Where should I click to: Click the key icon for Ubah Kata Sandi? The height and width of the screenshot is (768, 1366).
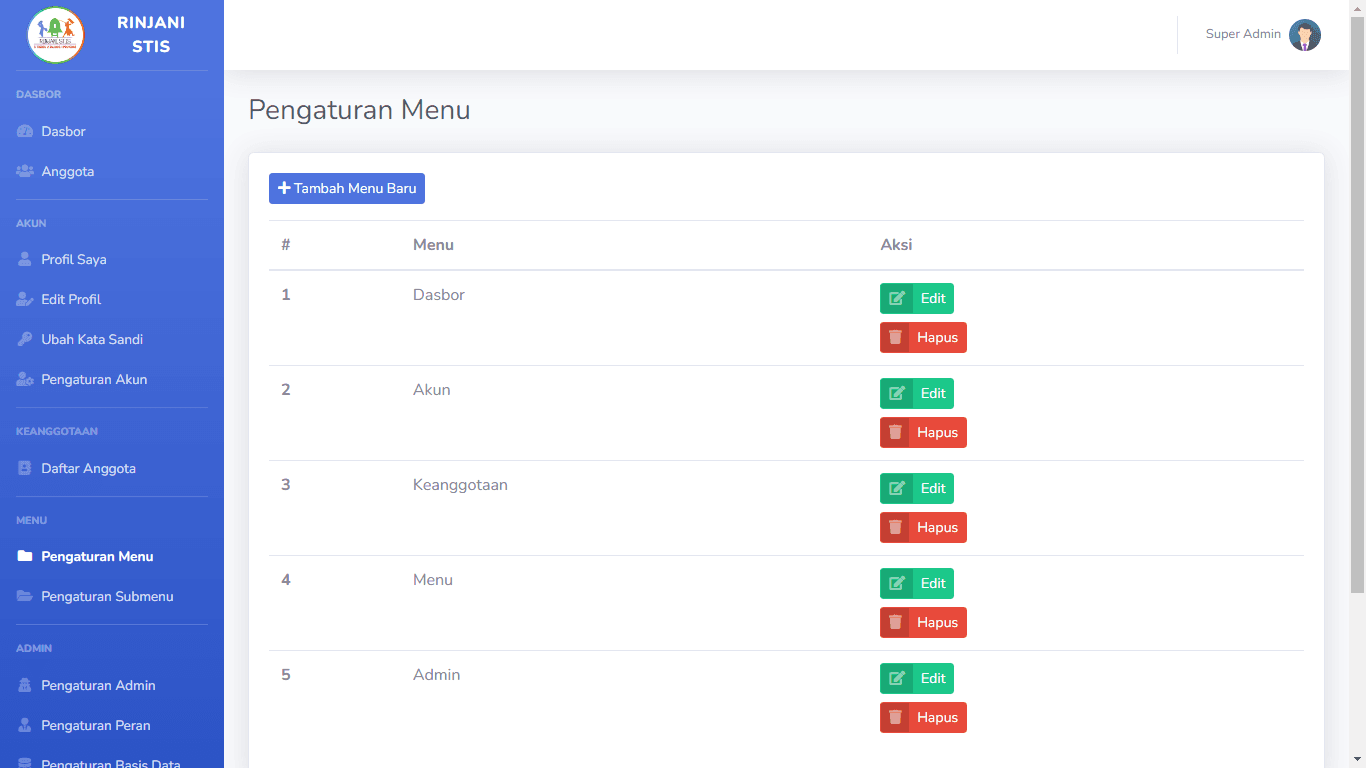pos(25,340)
